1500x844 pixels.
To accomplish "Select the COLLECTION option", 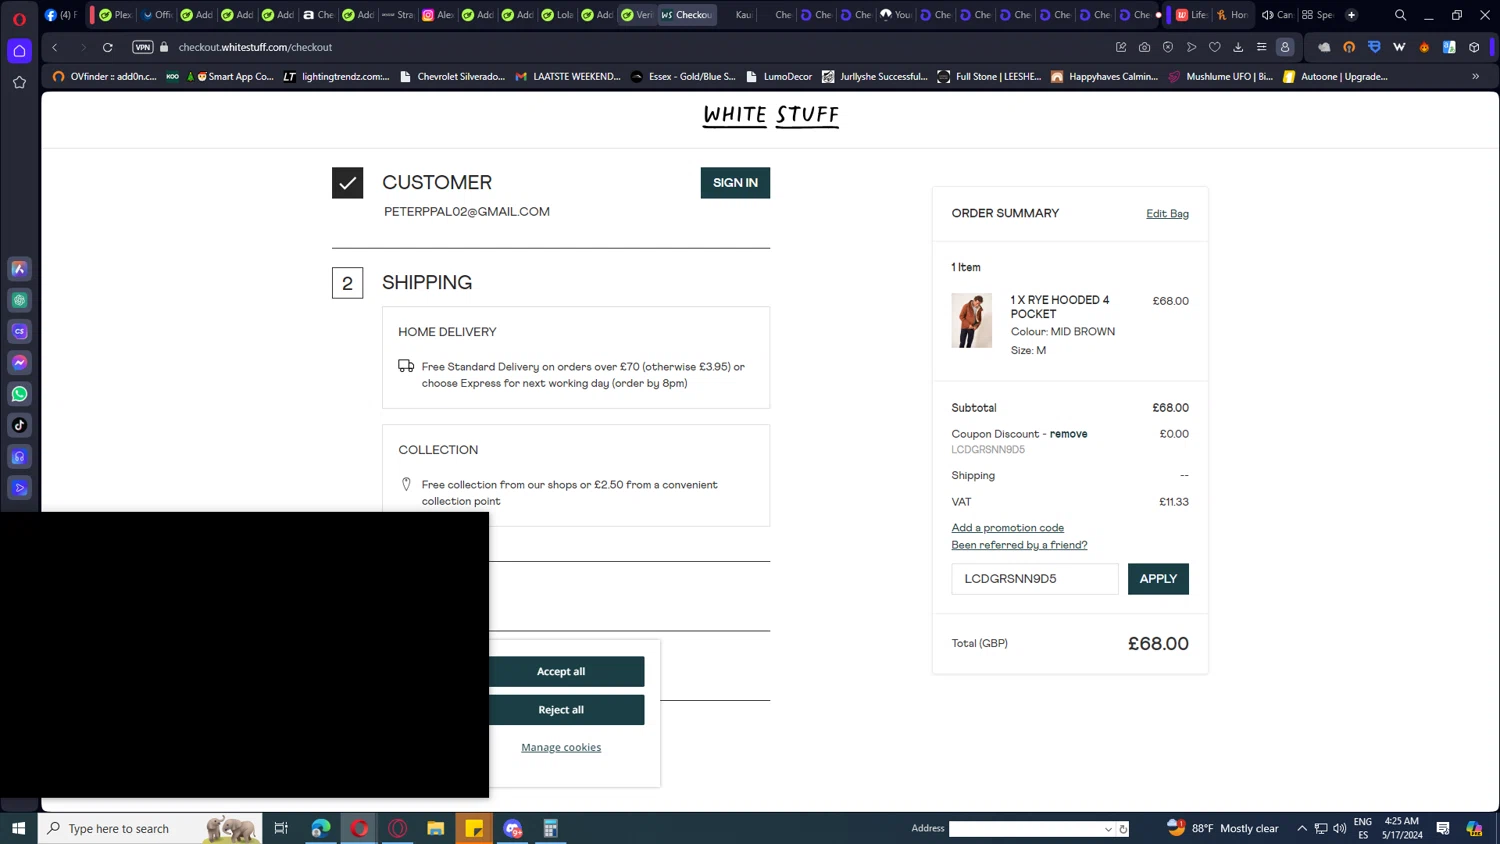I will tap(576, 475).
